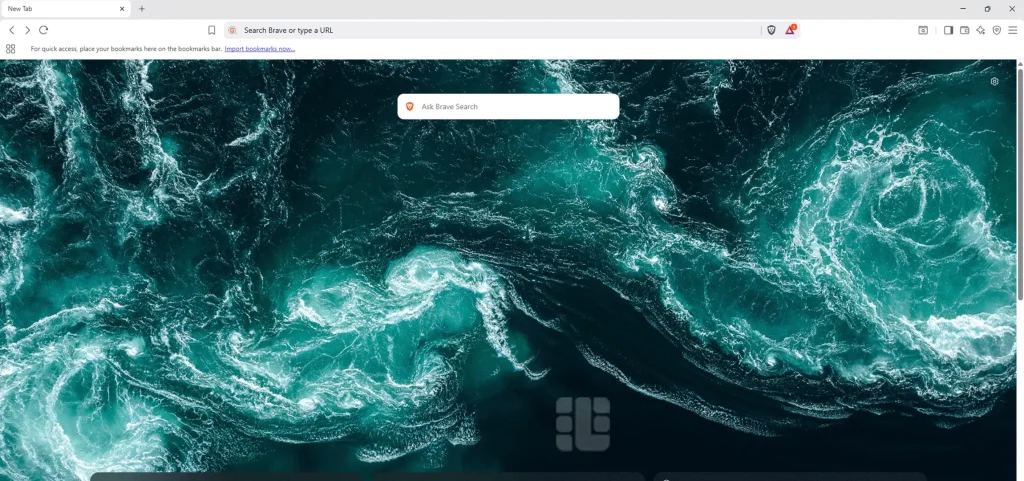Click the bookmark this tab icon
This screenshot has width=1024, height=481.
coord(212,30)
